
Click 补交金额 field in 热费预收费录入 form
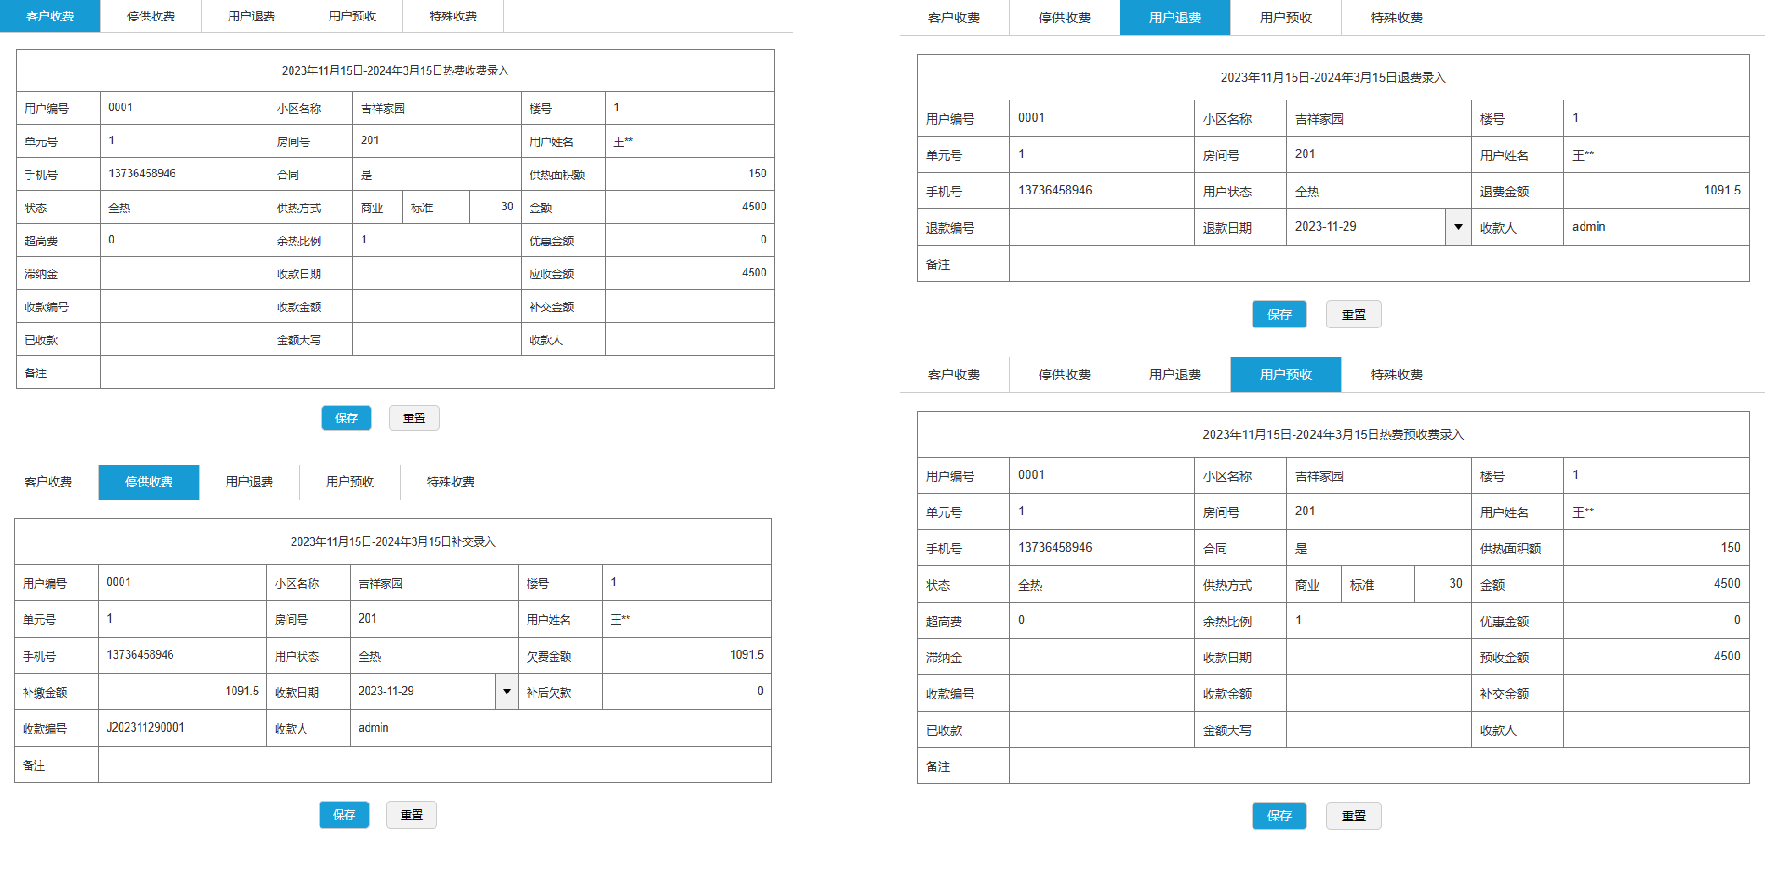click(x=1656, y=693)
